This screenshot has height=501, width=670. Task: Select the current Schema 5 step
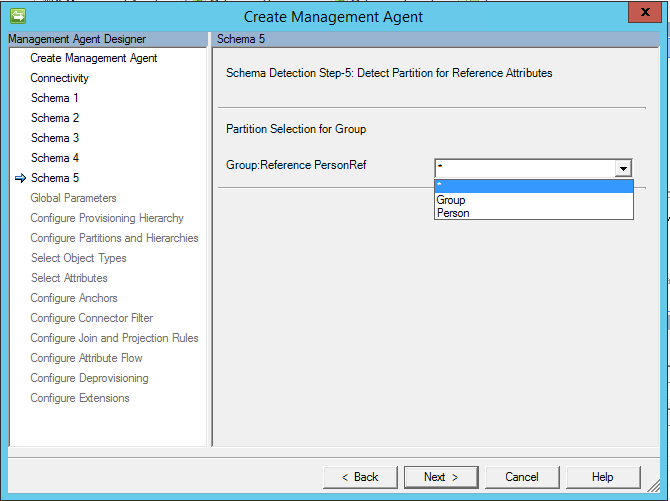click(x=55, y=178)
